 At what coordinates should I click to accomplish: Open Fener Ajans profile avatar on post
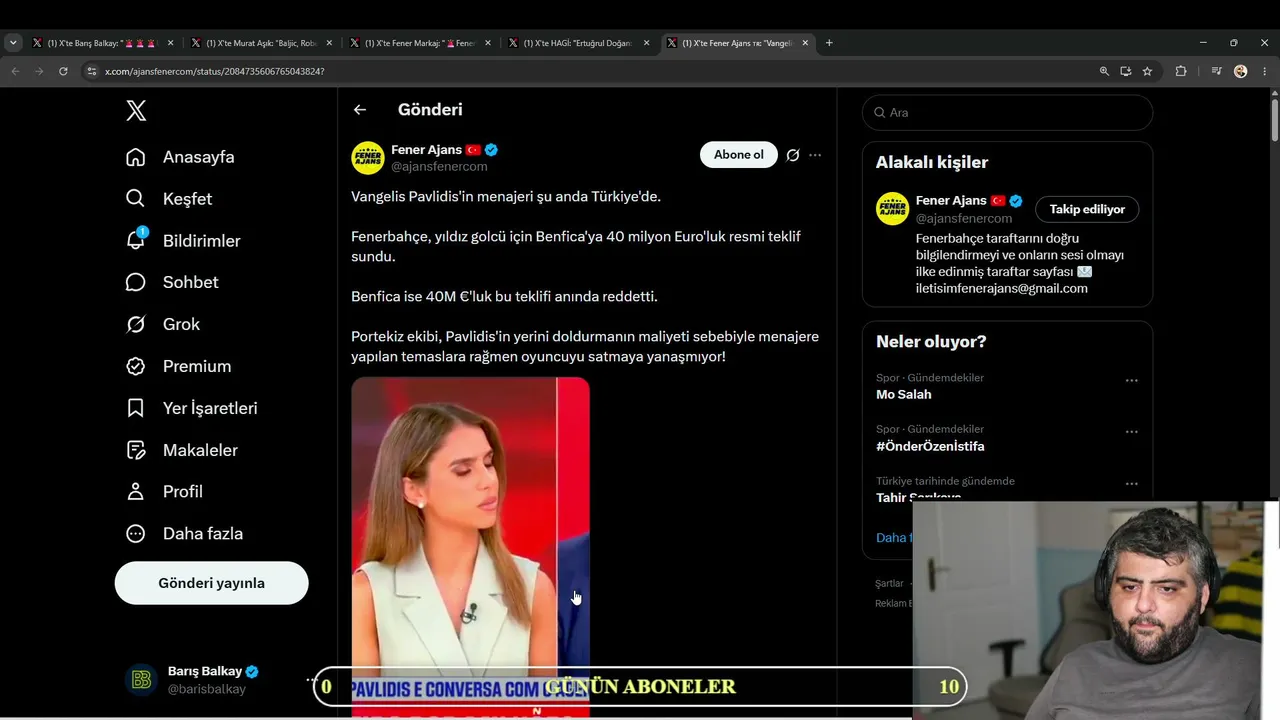point(368,158)
